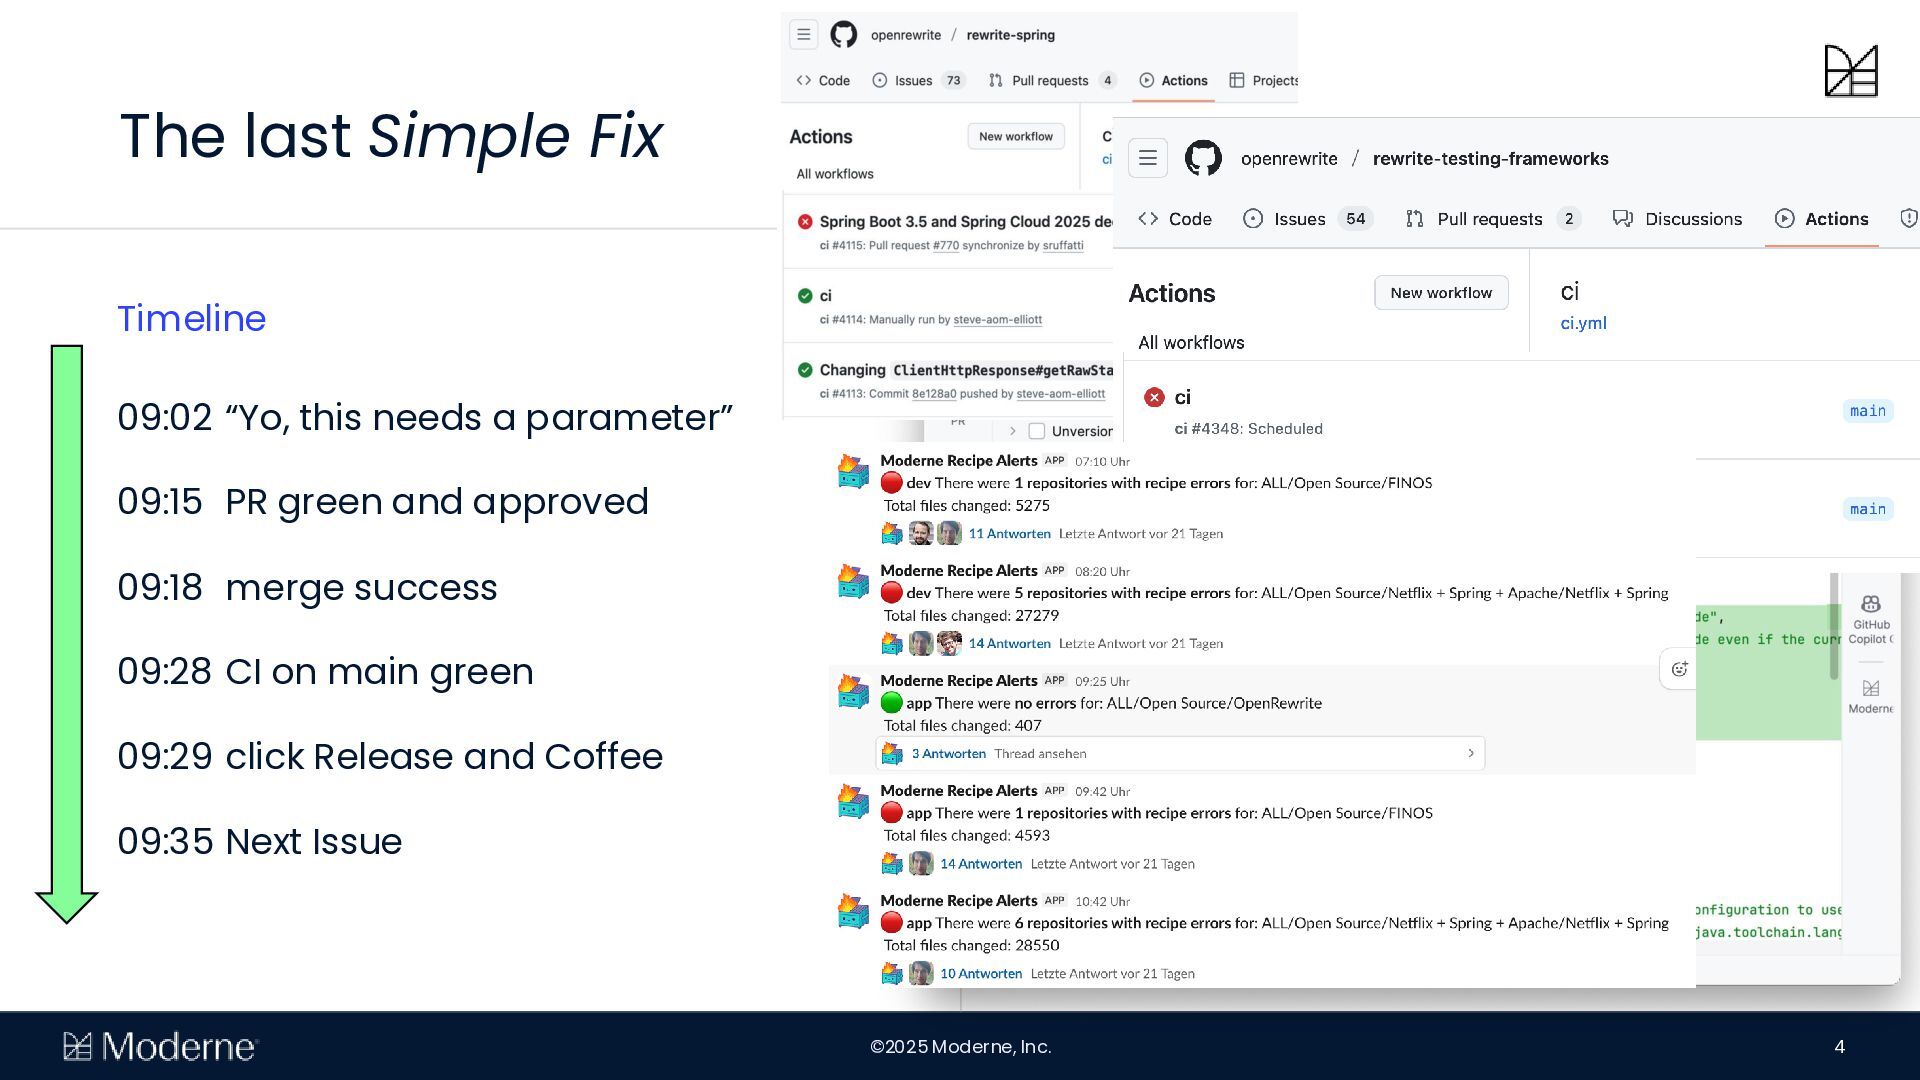Open 11 Antworten thread replies
Viewport: 1920px width, 1080px height.
pos(1009,534)
